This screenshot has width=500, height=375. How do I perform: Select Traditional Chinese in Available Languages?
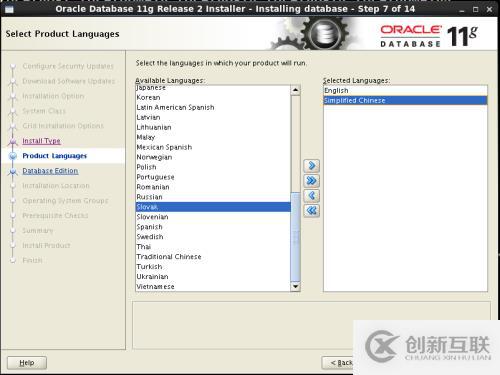pyautogui.click(x=213, y=257)
